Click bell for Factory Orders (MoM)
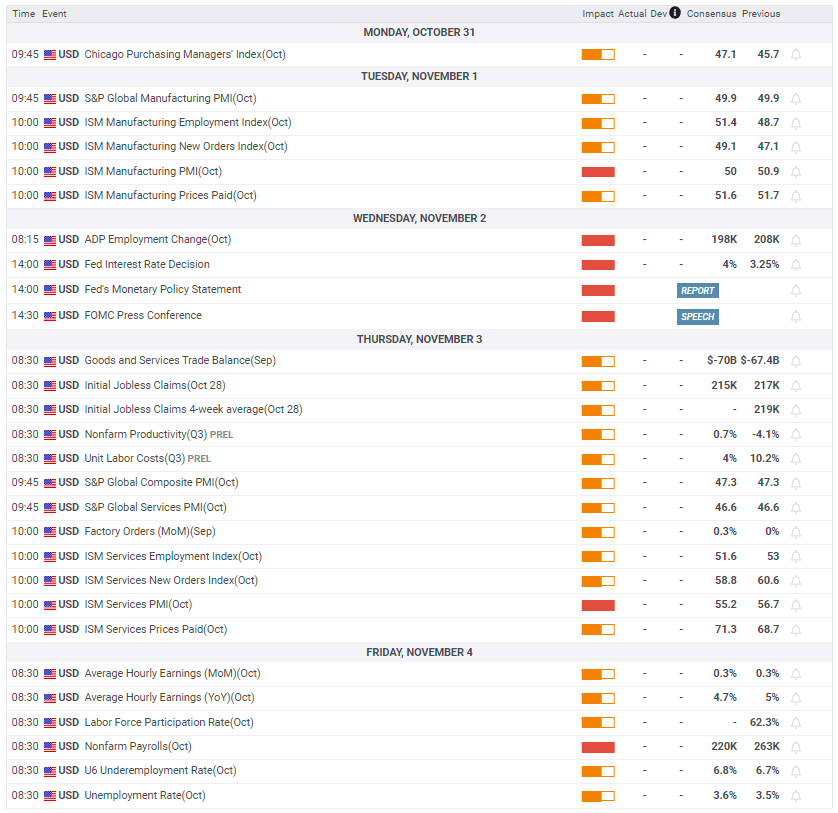 (795, 532)
